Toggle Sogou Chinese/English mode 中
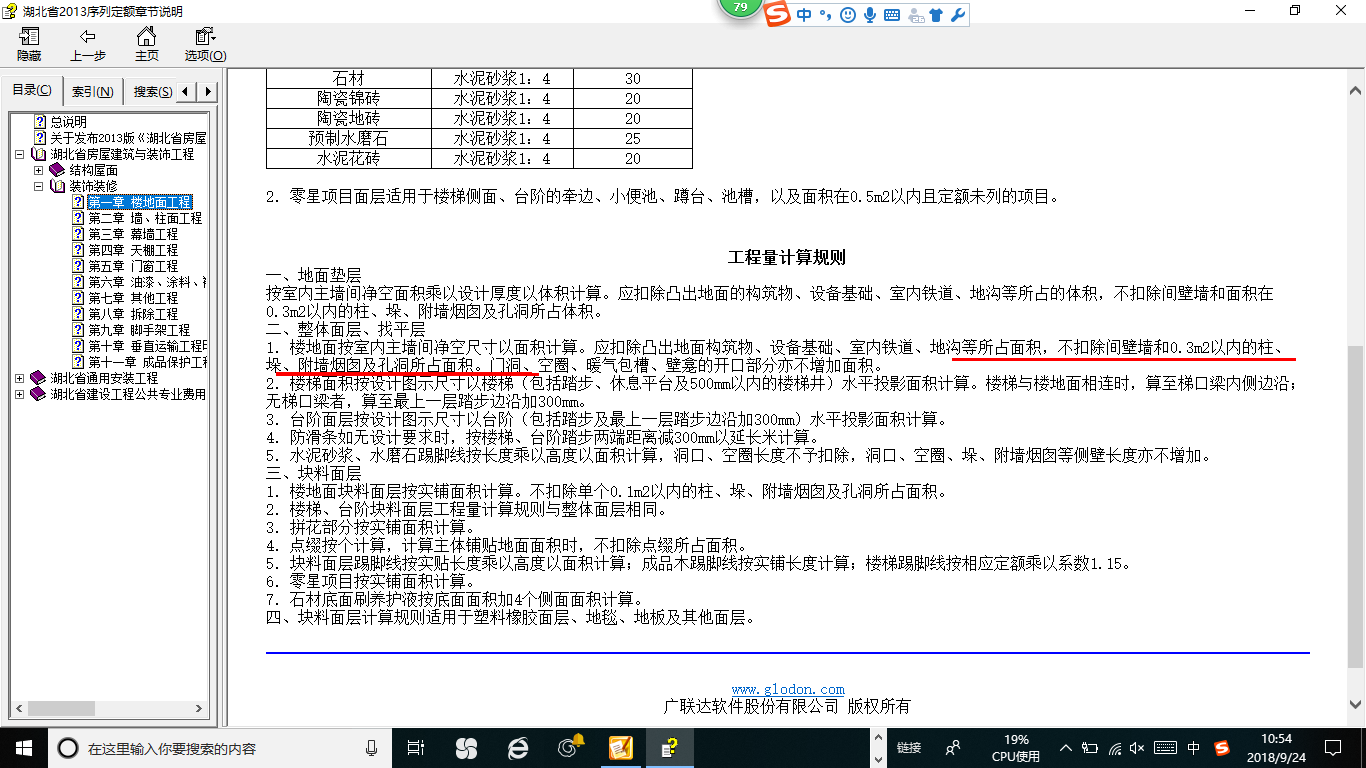 point(805,15)
